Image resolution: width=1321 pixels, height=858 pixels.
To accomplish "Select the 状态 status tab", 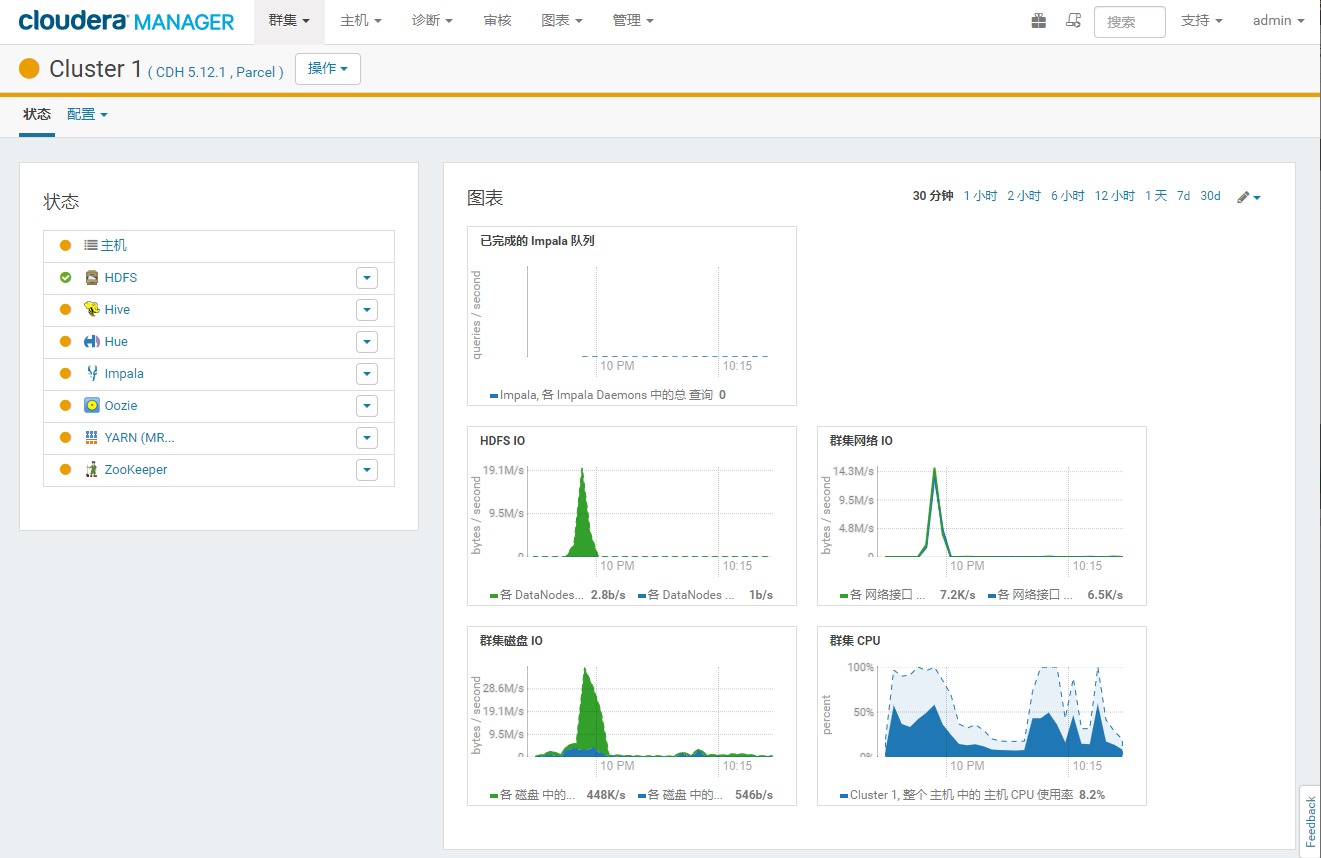I will [37, 114].
